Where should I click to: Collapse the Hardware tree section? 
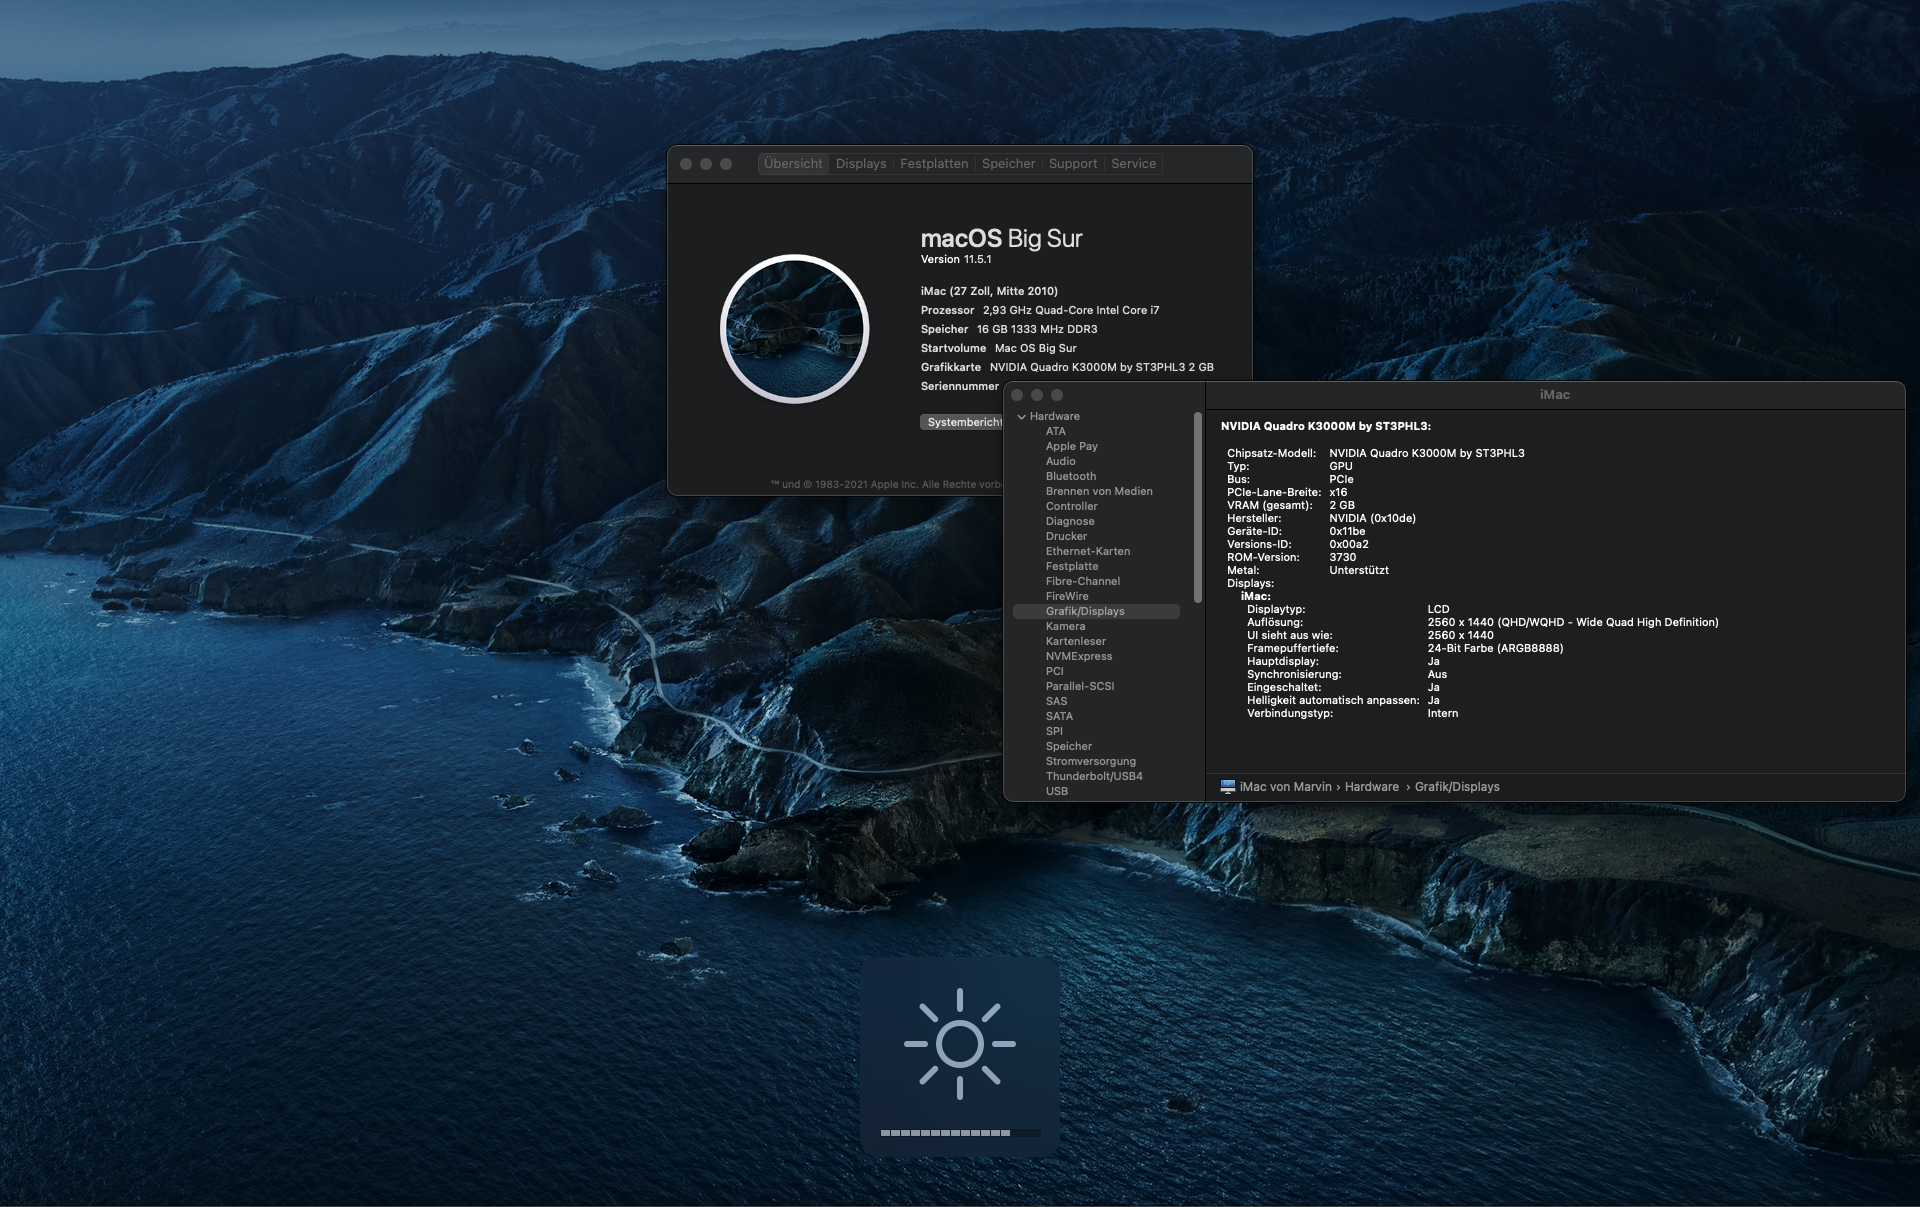click(1021, 417)
